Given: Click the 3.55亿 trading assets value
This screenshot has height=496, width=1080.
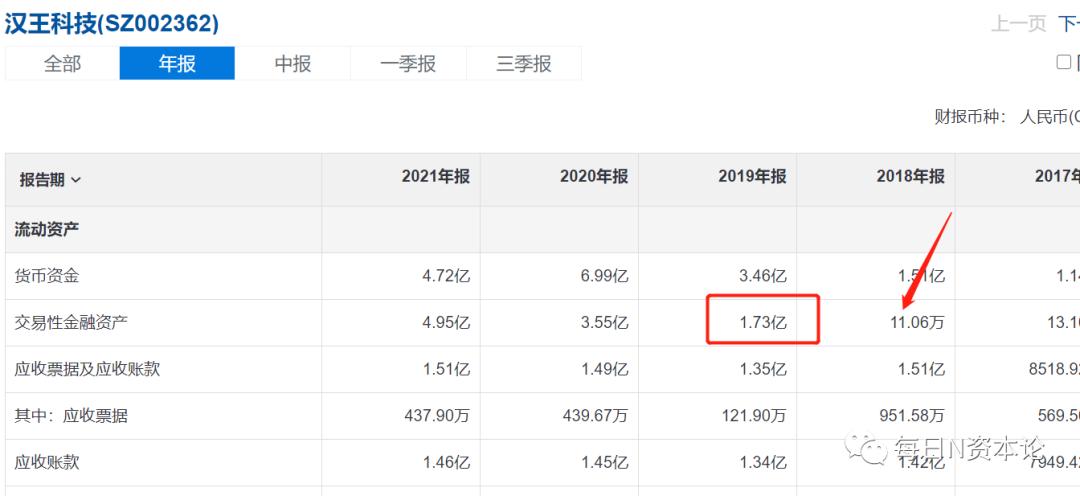Looking at the screenshot, I should click(x=605, y=322).
